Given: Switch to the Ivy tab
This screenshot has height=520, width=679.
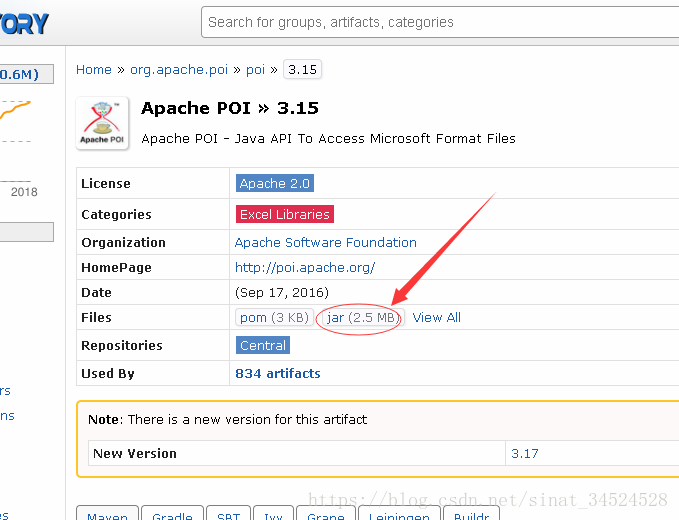Looking at the screenshot, I should point(273,513).
